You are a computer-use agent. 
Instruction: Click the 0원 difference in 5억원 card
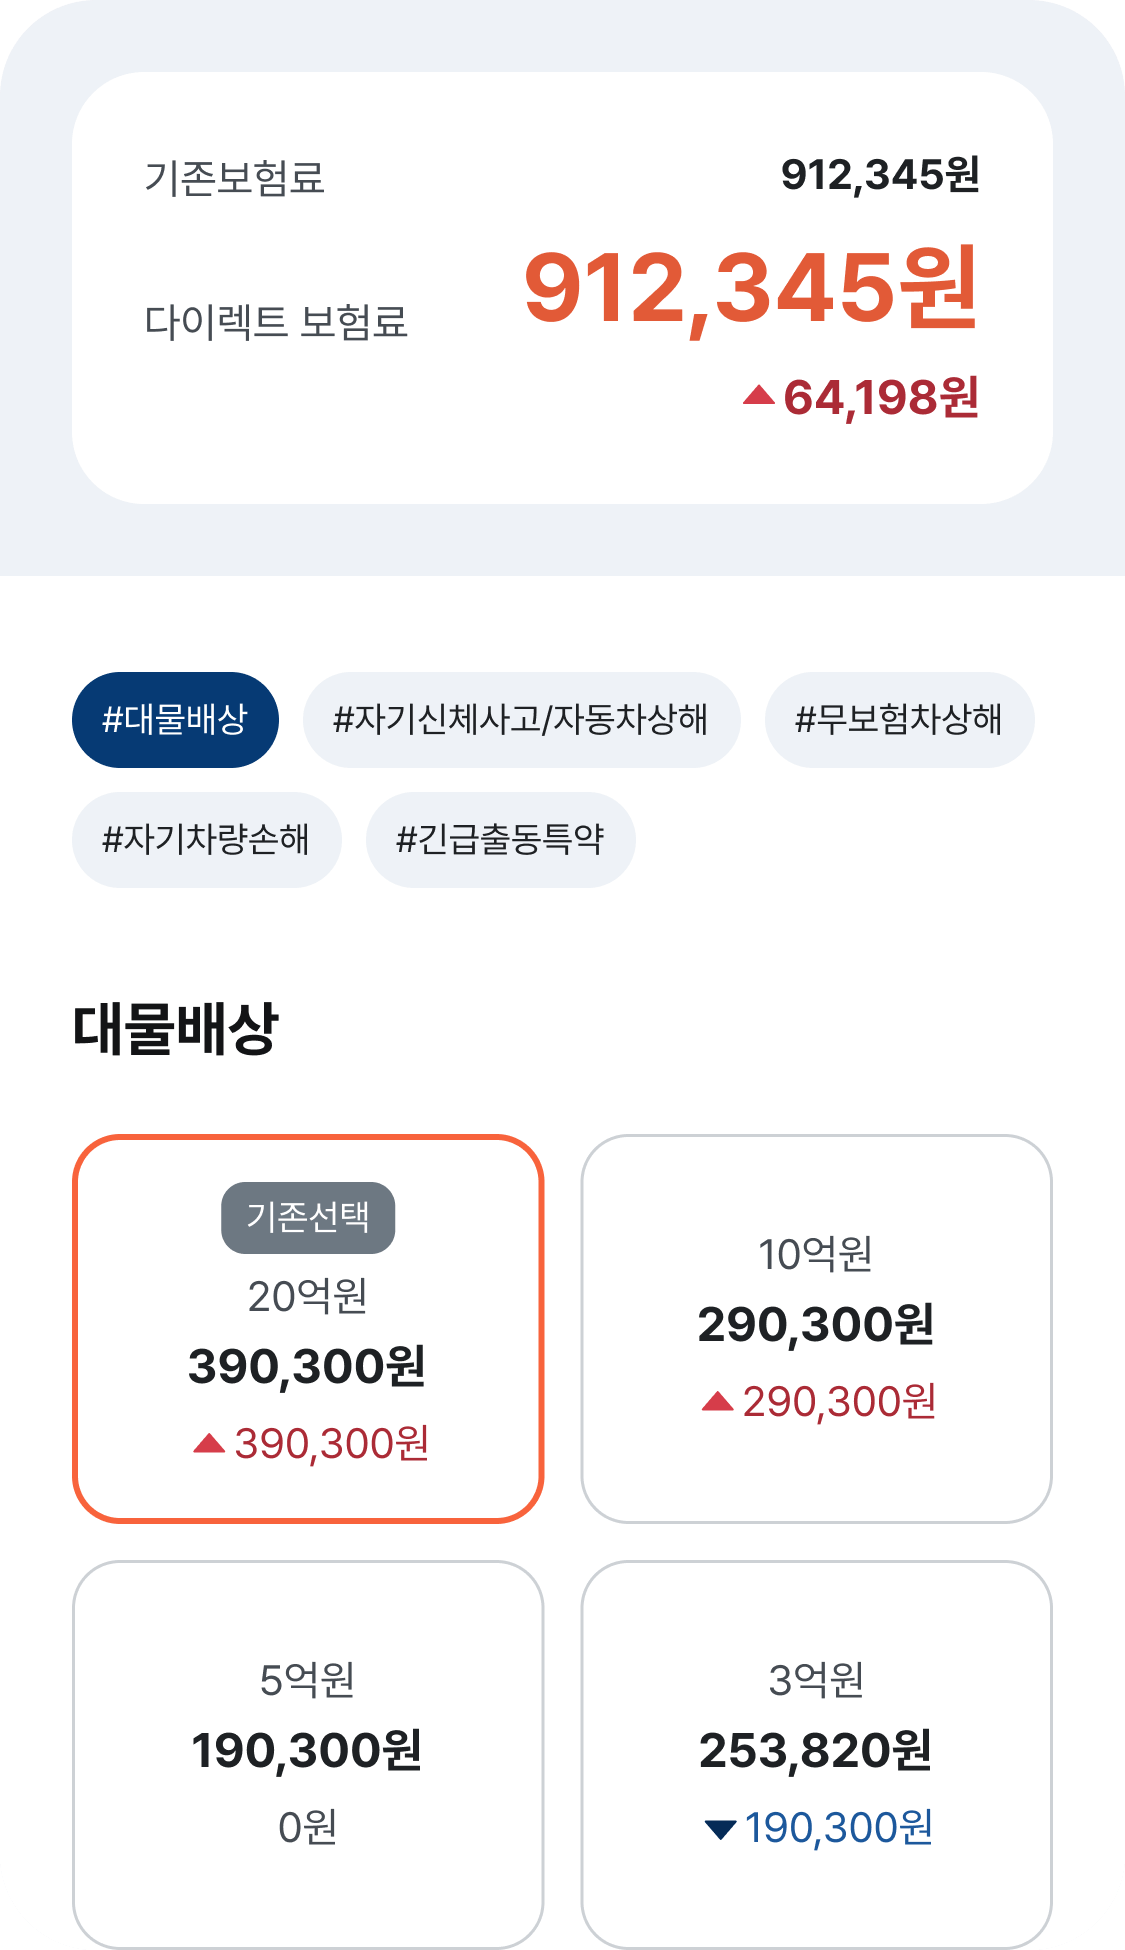click(x=308, y=1827)
